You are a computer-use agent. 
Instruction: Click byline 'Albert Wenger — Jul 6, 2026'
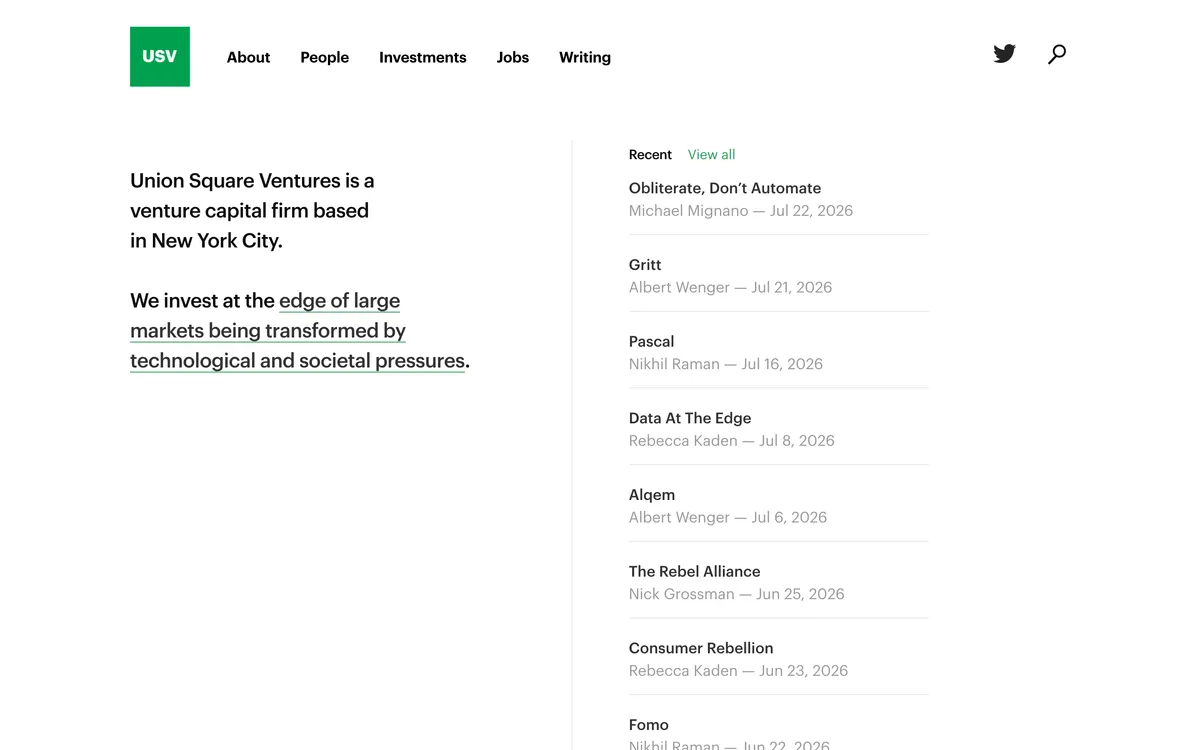728,518
